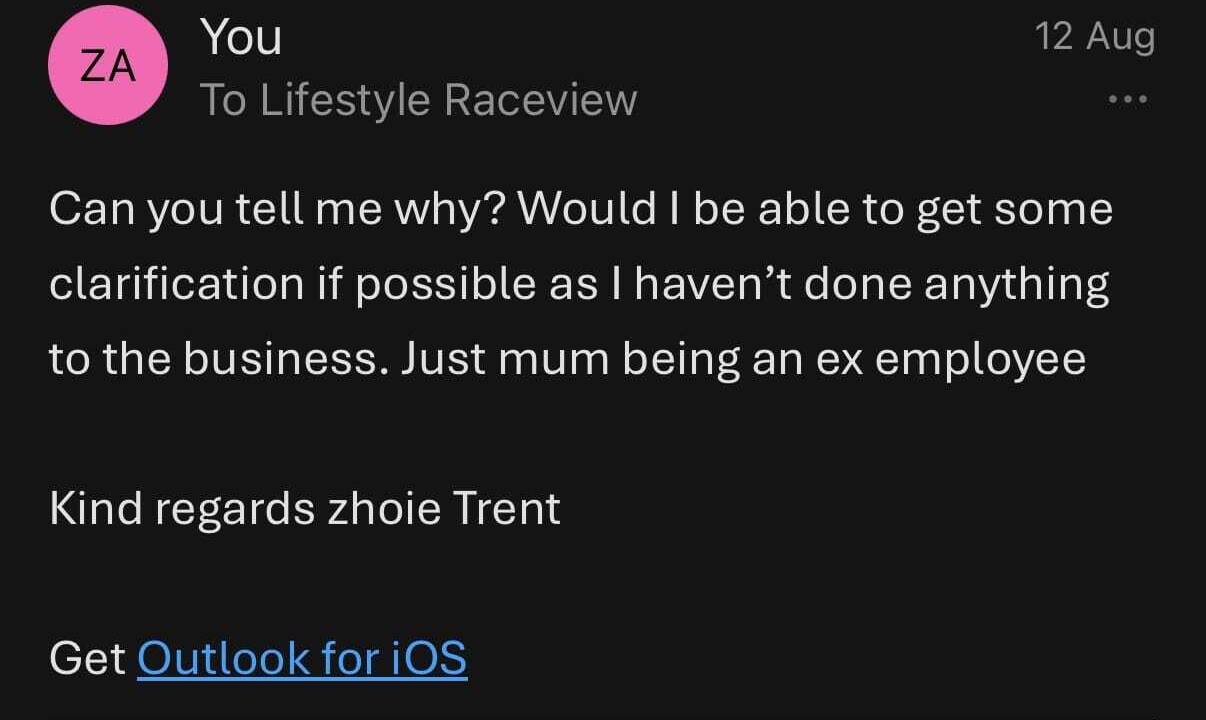Click the 12 Aug date stamp
Screen dimensions: 1206x720
point(1095,37)
